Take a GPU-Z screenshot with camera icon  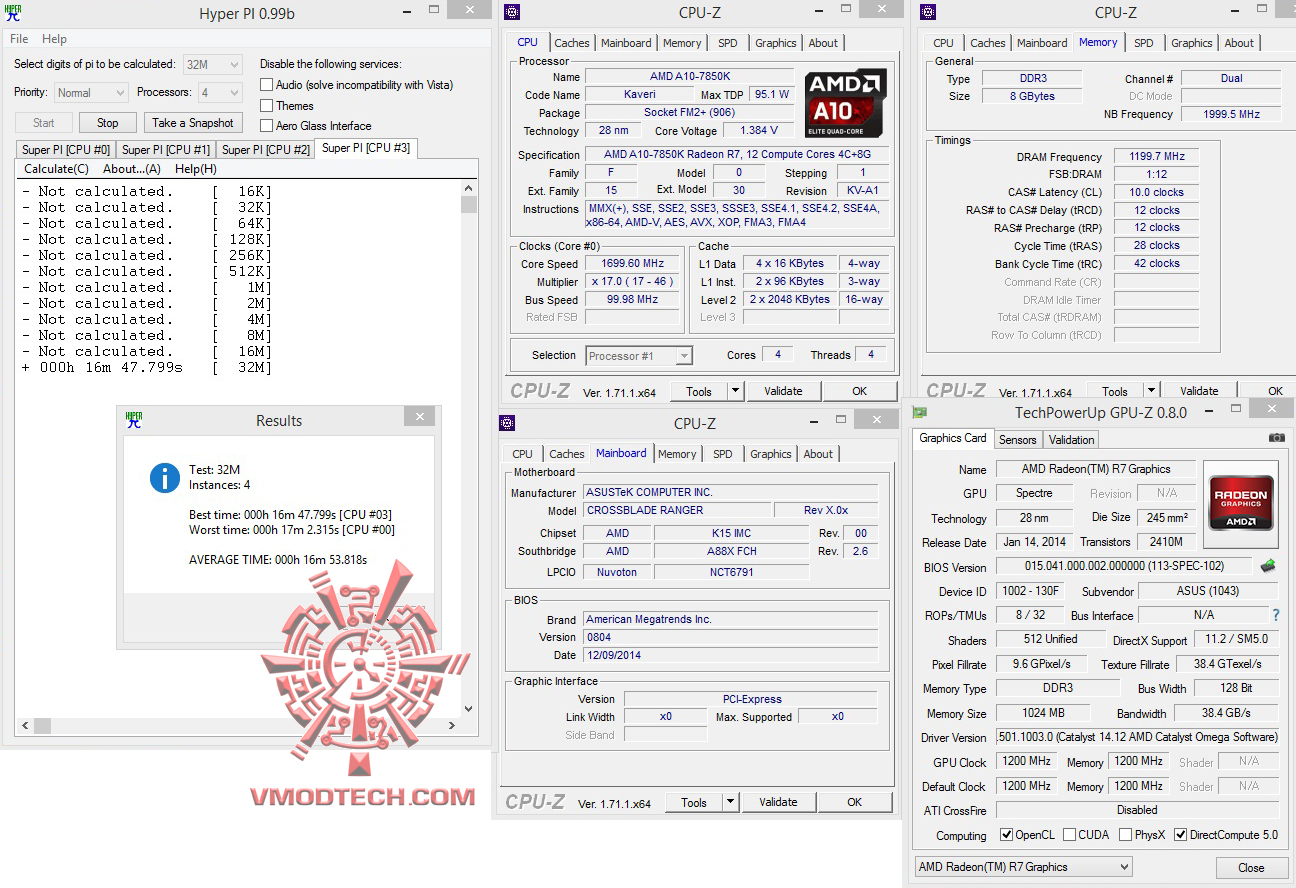[1276, 438]
